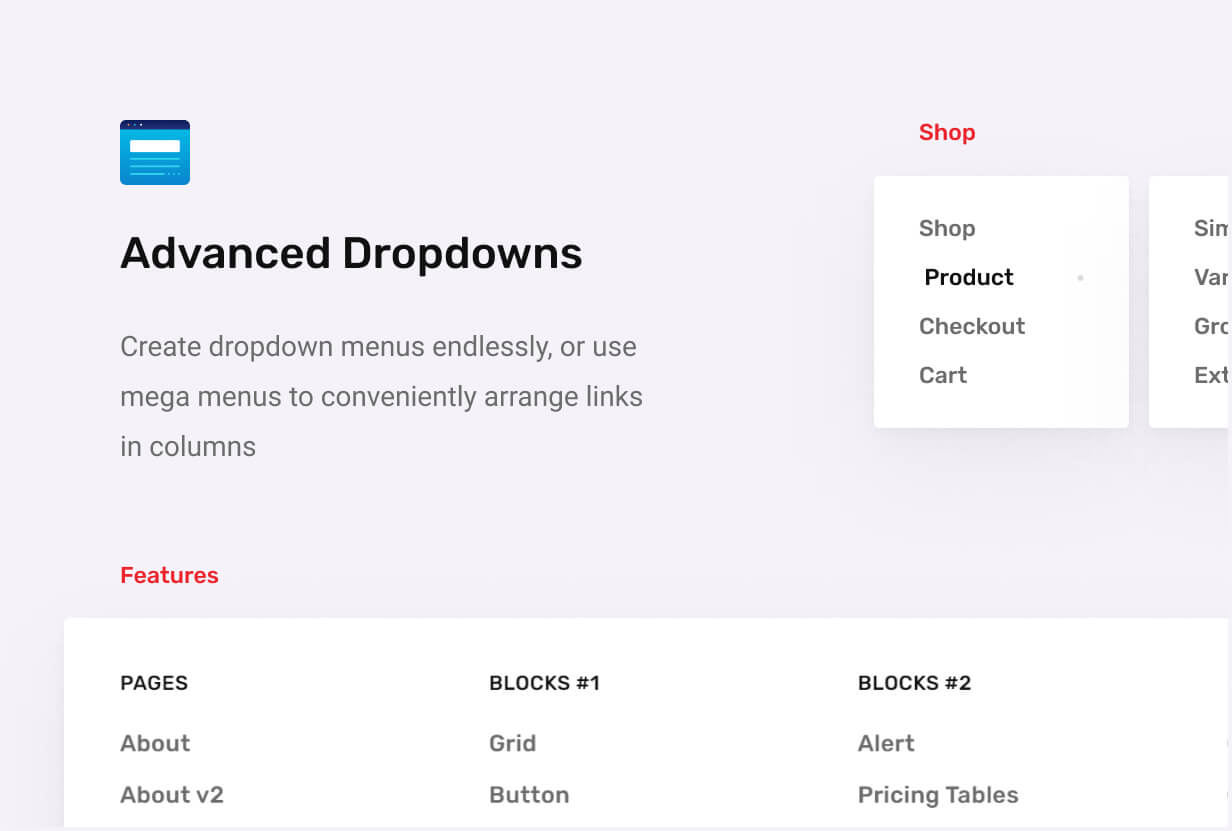This screenshot has height=831, width=1232.
Task: Open the Cart menu item
Action: pos(943,375)
